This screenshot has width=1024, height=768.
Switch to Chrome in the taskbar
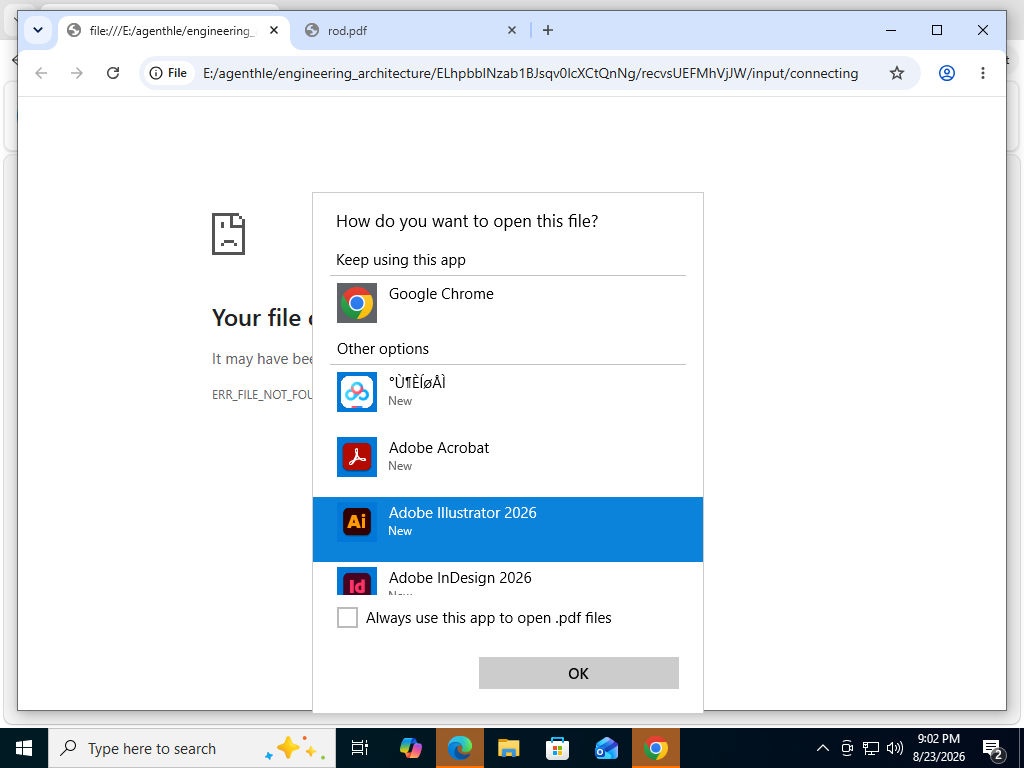tap(656, 748)
